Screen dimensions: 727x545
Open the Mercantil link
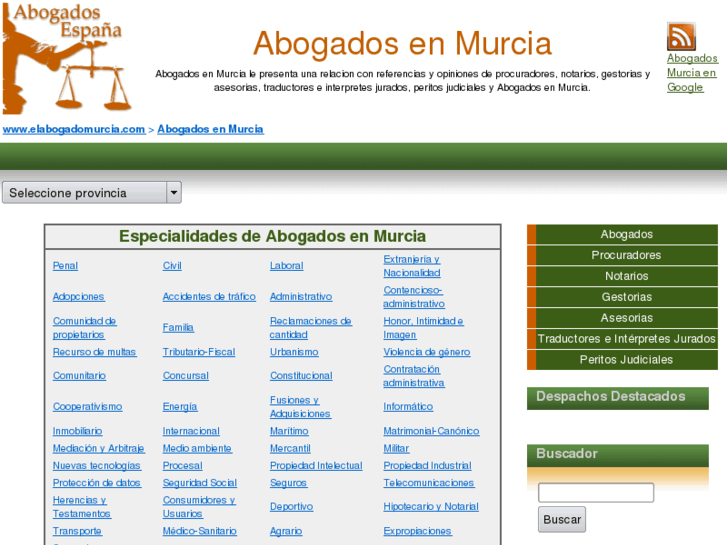(x=290, y=449)
